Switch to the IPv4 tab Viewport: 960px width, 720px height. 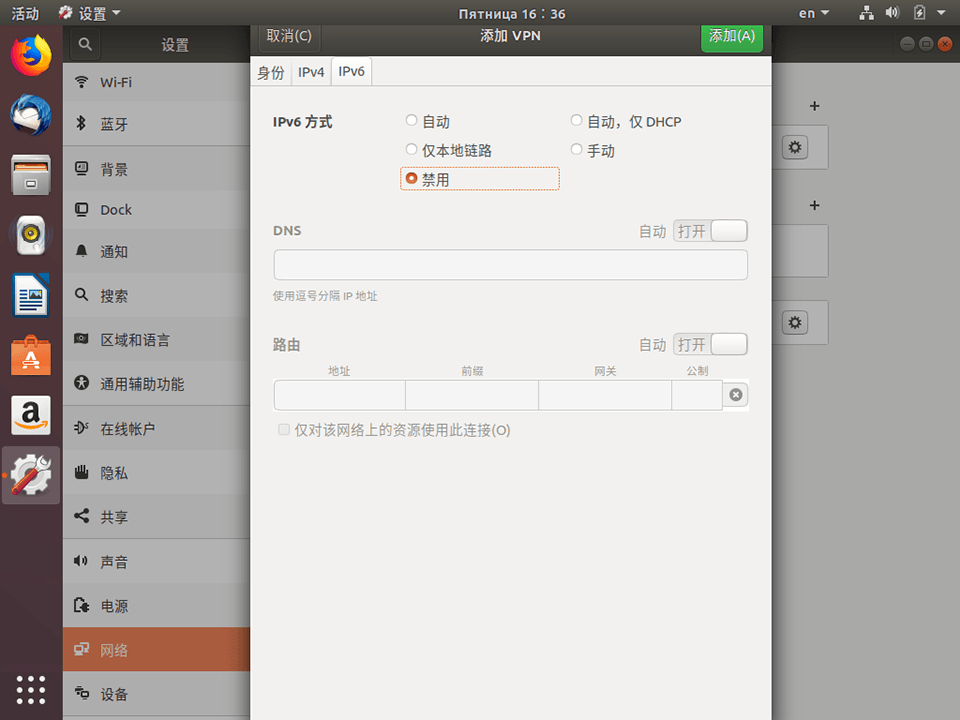310,71
